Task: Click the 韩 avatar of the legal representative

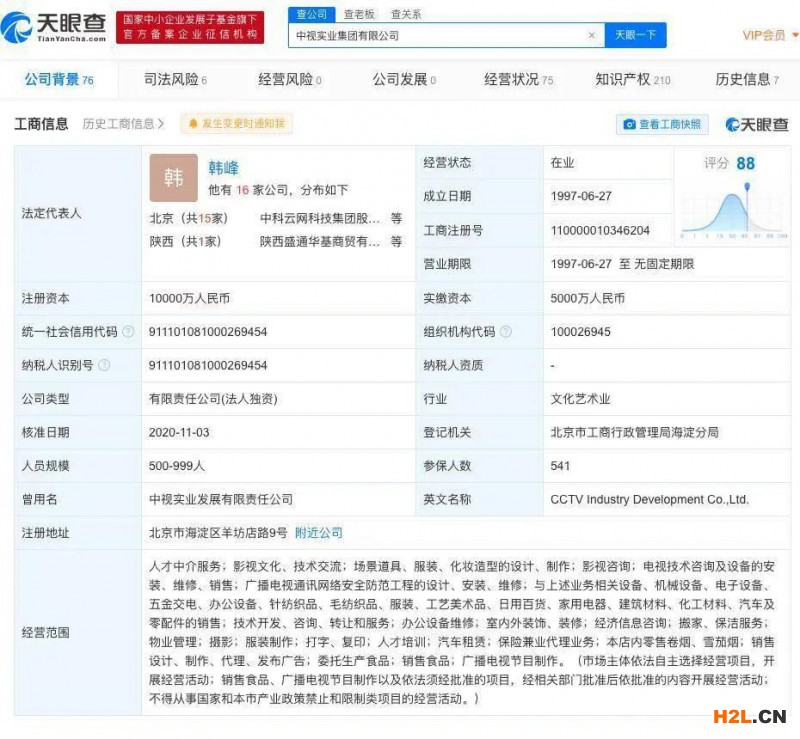Action: coord(173,179)
